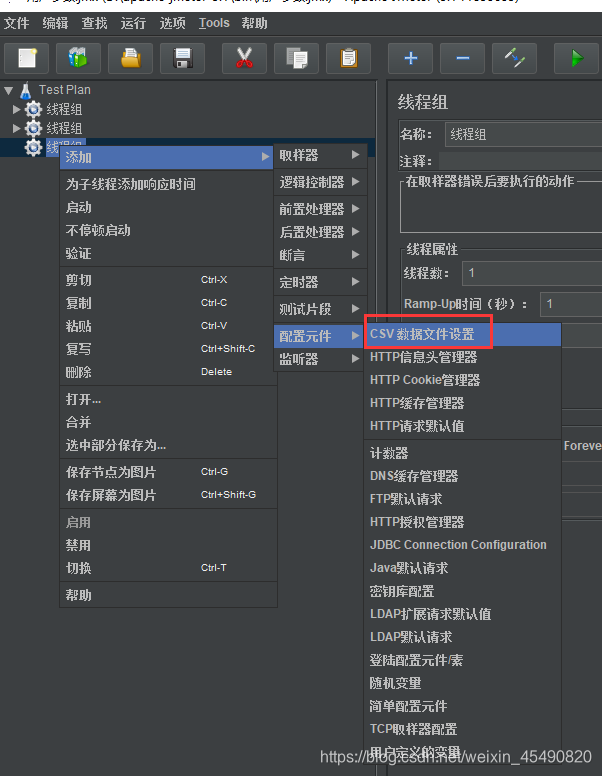Open the 定时器 submenu
The image size is (602, 776).
(x=320, y=282)
